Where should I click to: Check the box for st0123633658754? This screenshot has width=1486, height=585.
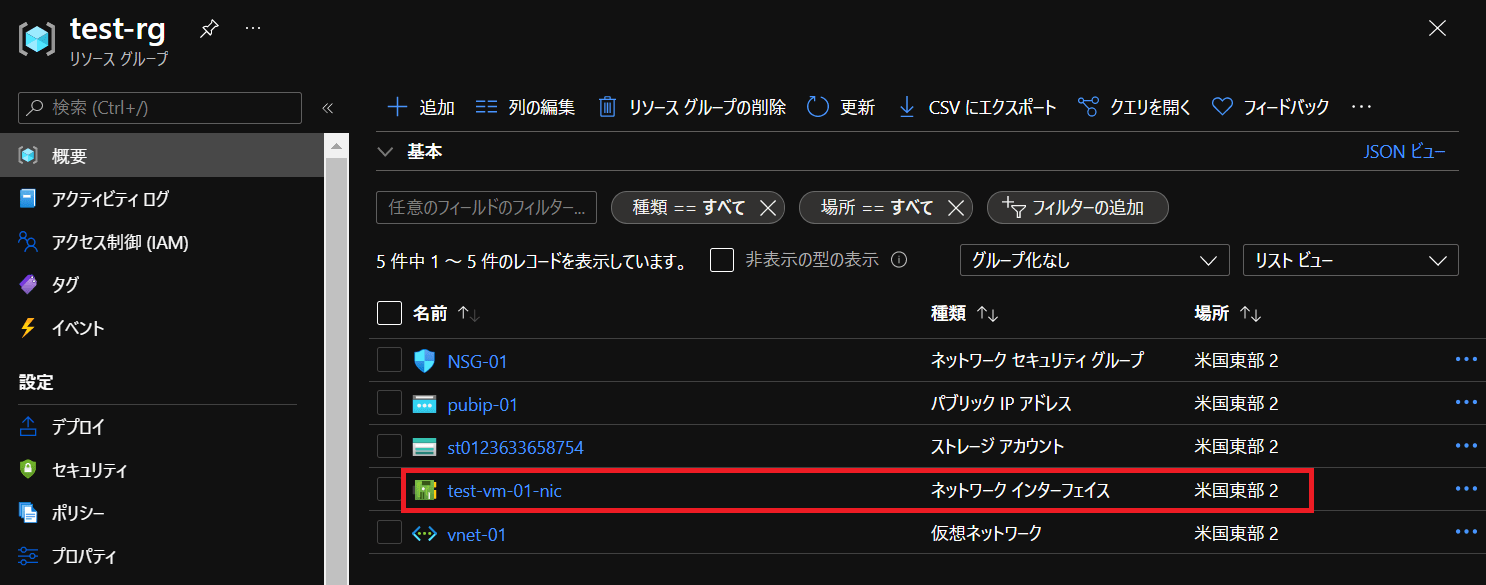click(x=389, y=446)
